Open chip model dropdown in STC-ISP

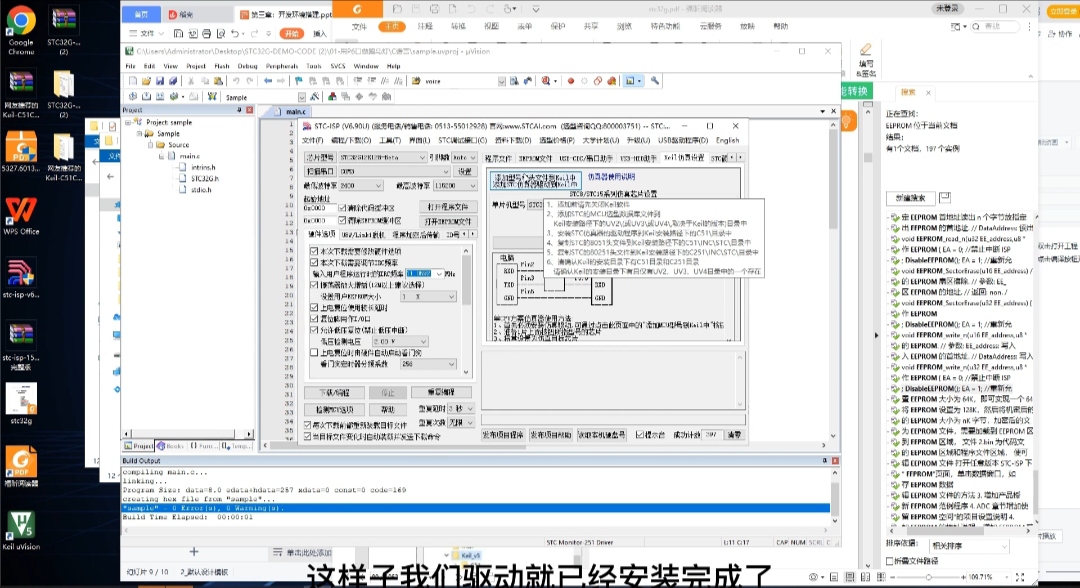click(382, 158)
